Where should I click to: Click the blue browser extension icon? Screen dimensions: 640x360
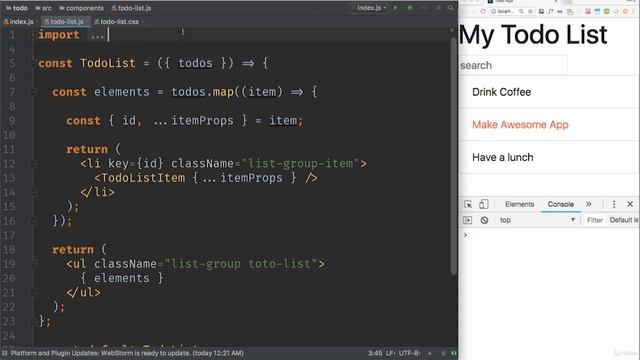[597, 11]
